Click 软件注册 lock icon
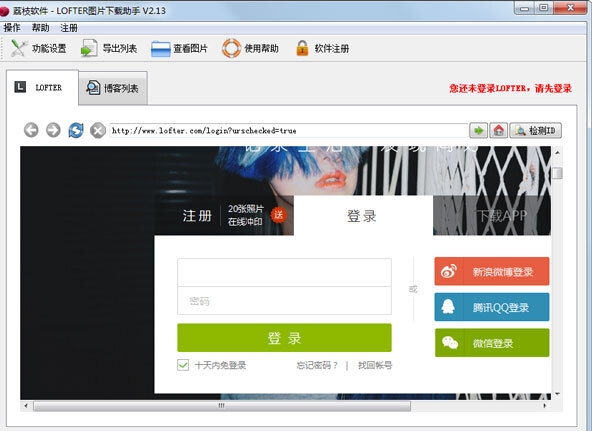Viewport: 592px width, 431px height. (x=302, y=48)
